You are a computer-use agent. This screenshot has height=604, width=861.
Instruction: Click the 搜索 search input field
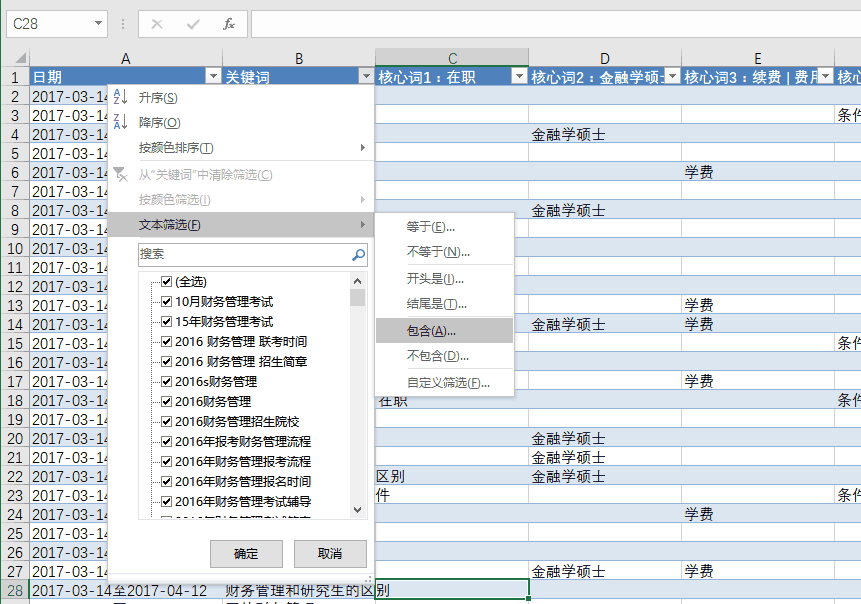coord(243,256)
